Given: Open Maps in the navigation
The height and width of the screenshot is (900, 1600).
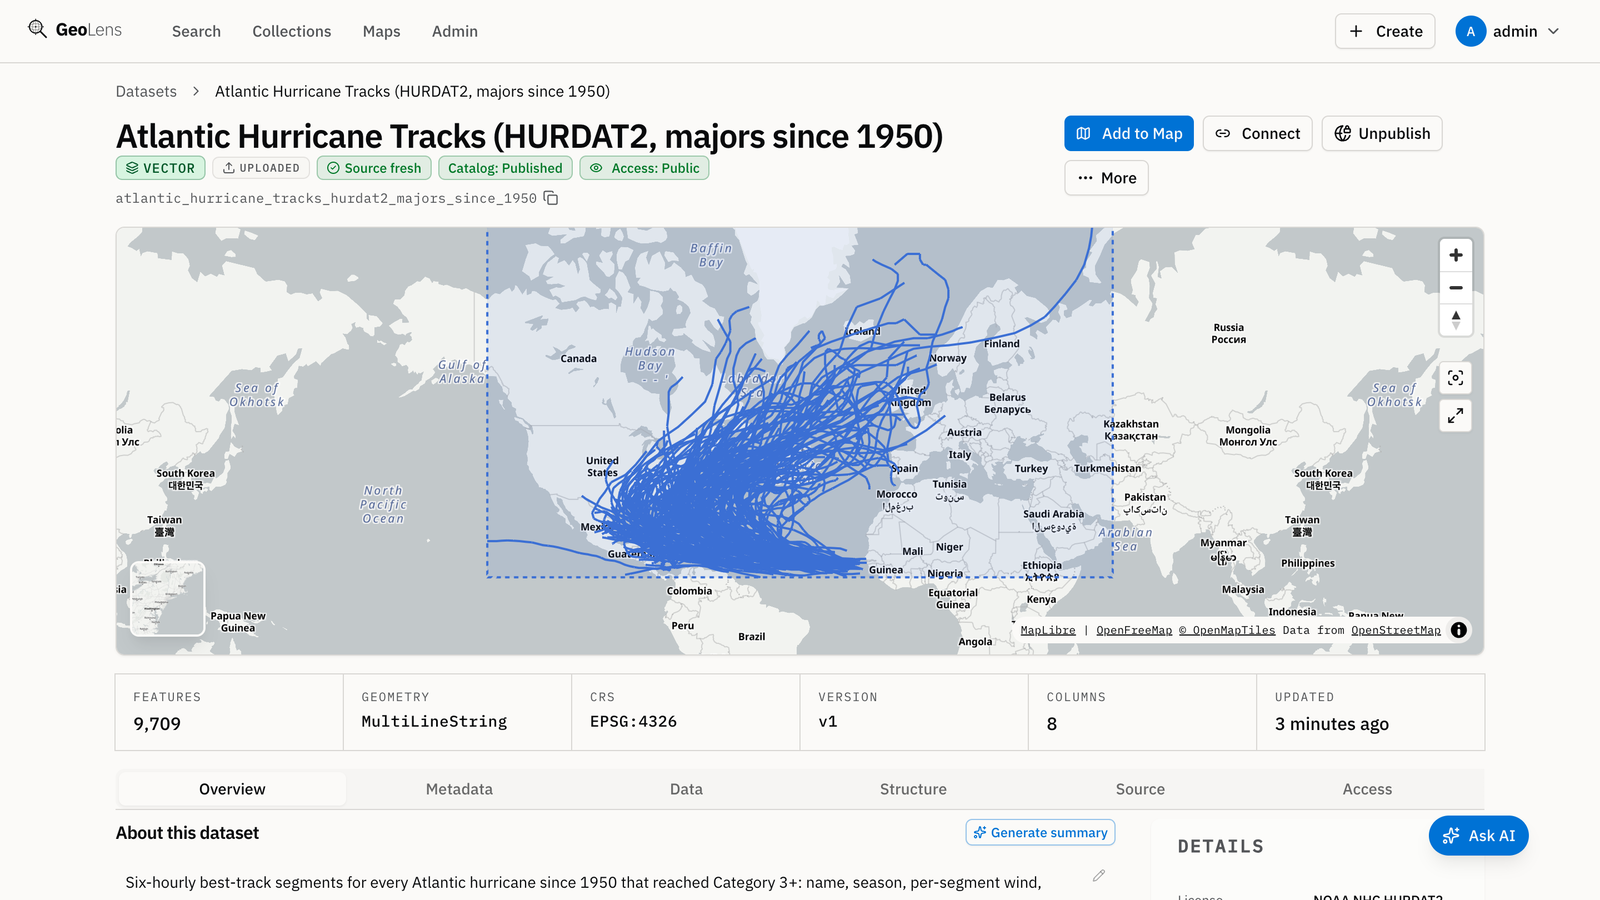Looking at the screenshot, I should tap(381, 31).
